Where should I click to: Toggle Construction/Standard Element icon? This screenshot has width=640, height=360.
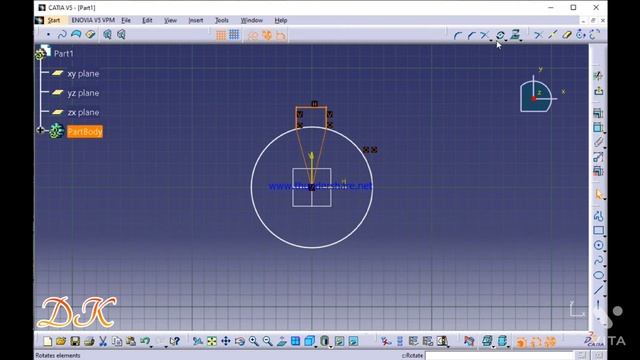click(253, 36)
